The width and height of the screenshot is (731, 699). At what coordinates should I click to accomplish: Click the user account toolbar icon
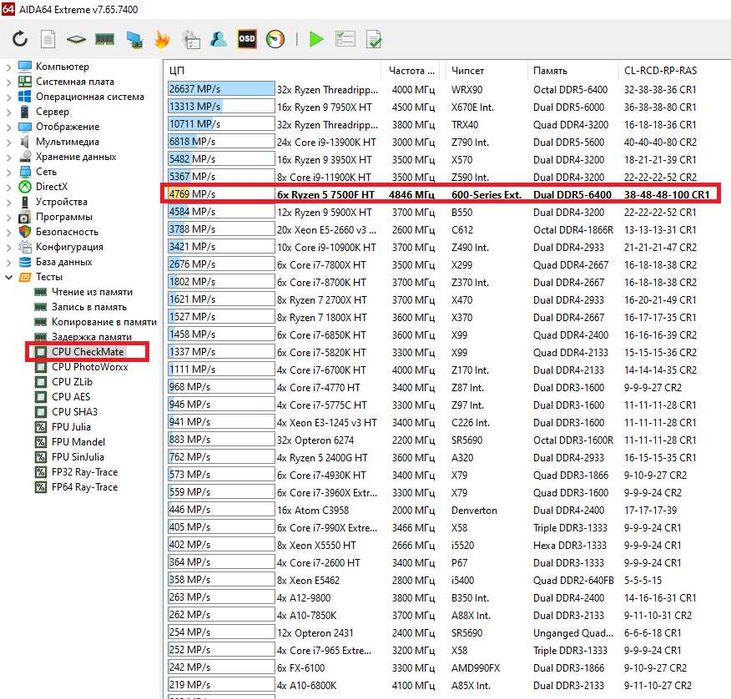tap(218, 39)
